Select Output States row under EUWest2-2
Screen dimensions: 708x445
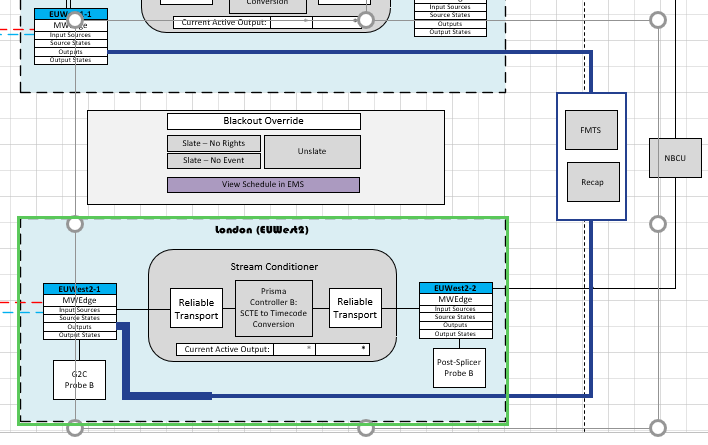click(455, 334)
